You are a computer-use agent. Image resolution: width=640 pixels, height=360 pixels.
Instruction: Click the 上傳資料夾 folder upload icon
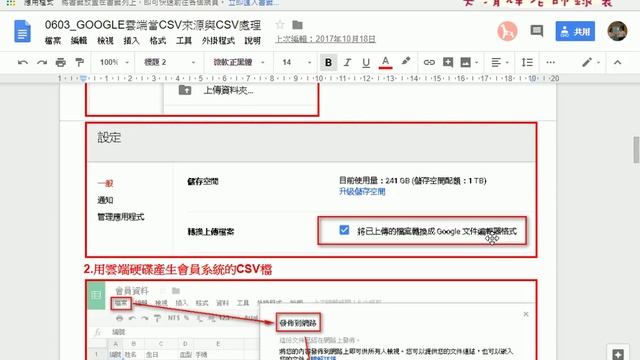coord(185,90)
